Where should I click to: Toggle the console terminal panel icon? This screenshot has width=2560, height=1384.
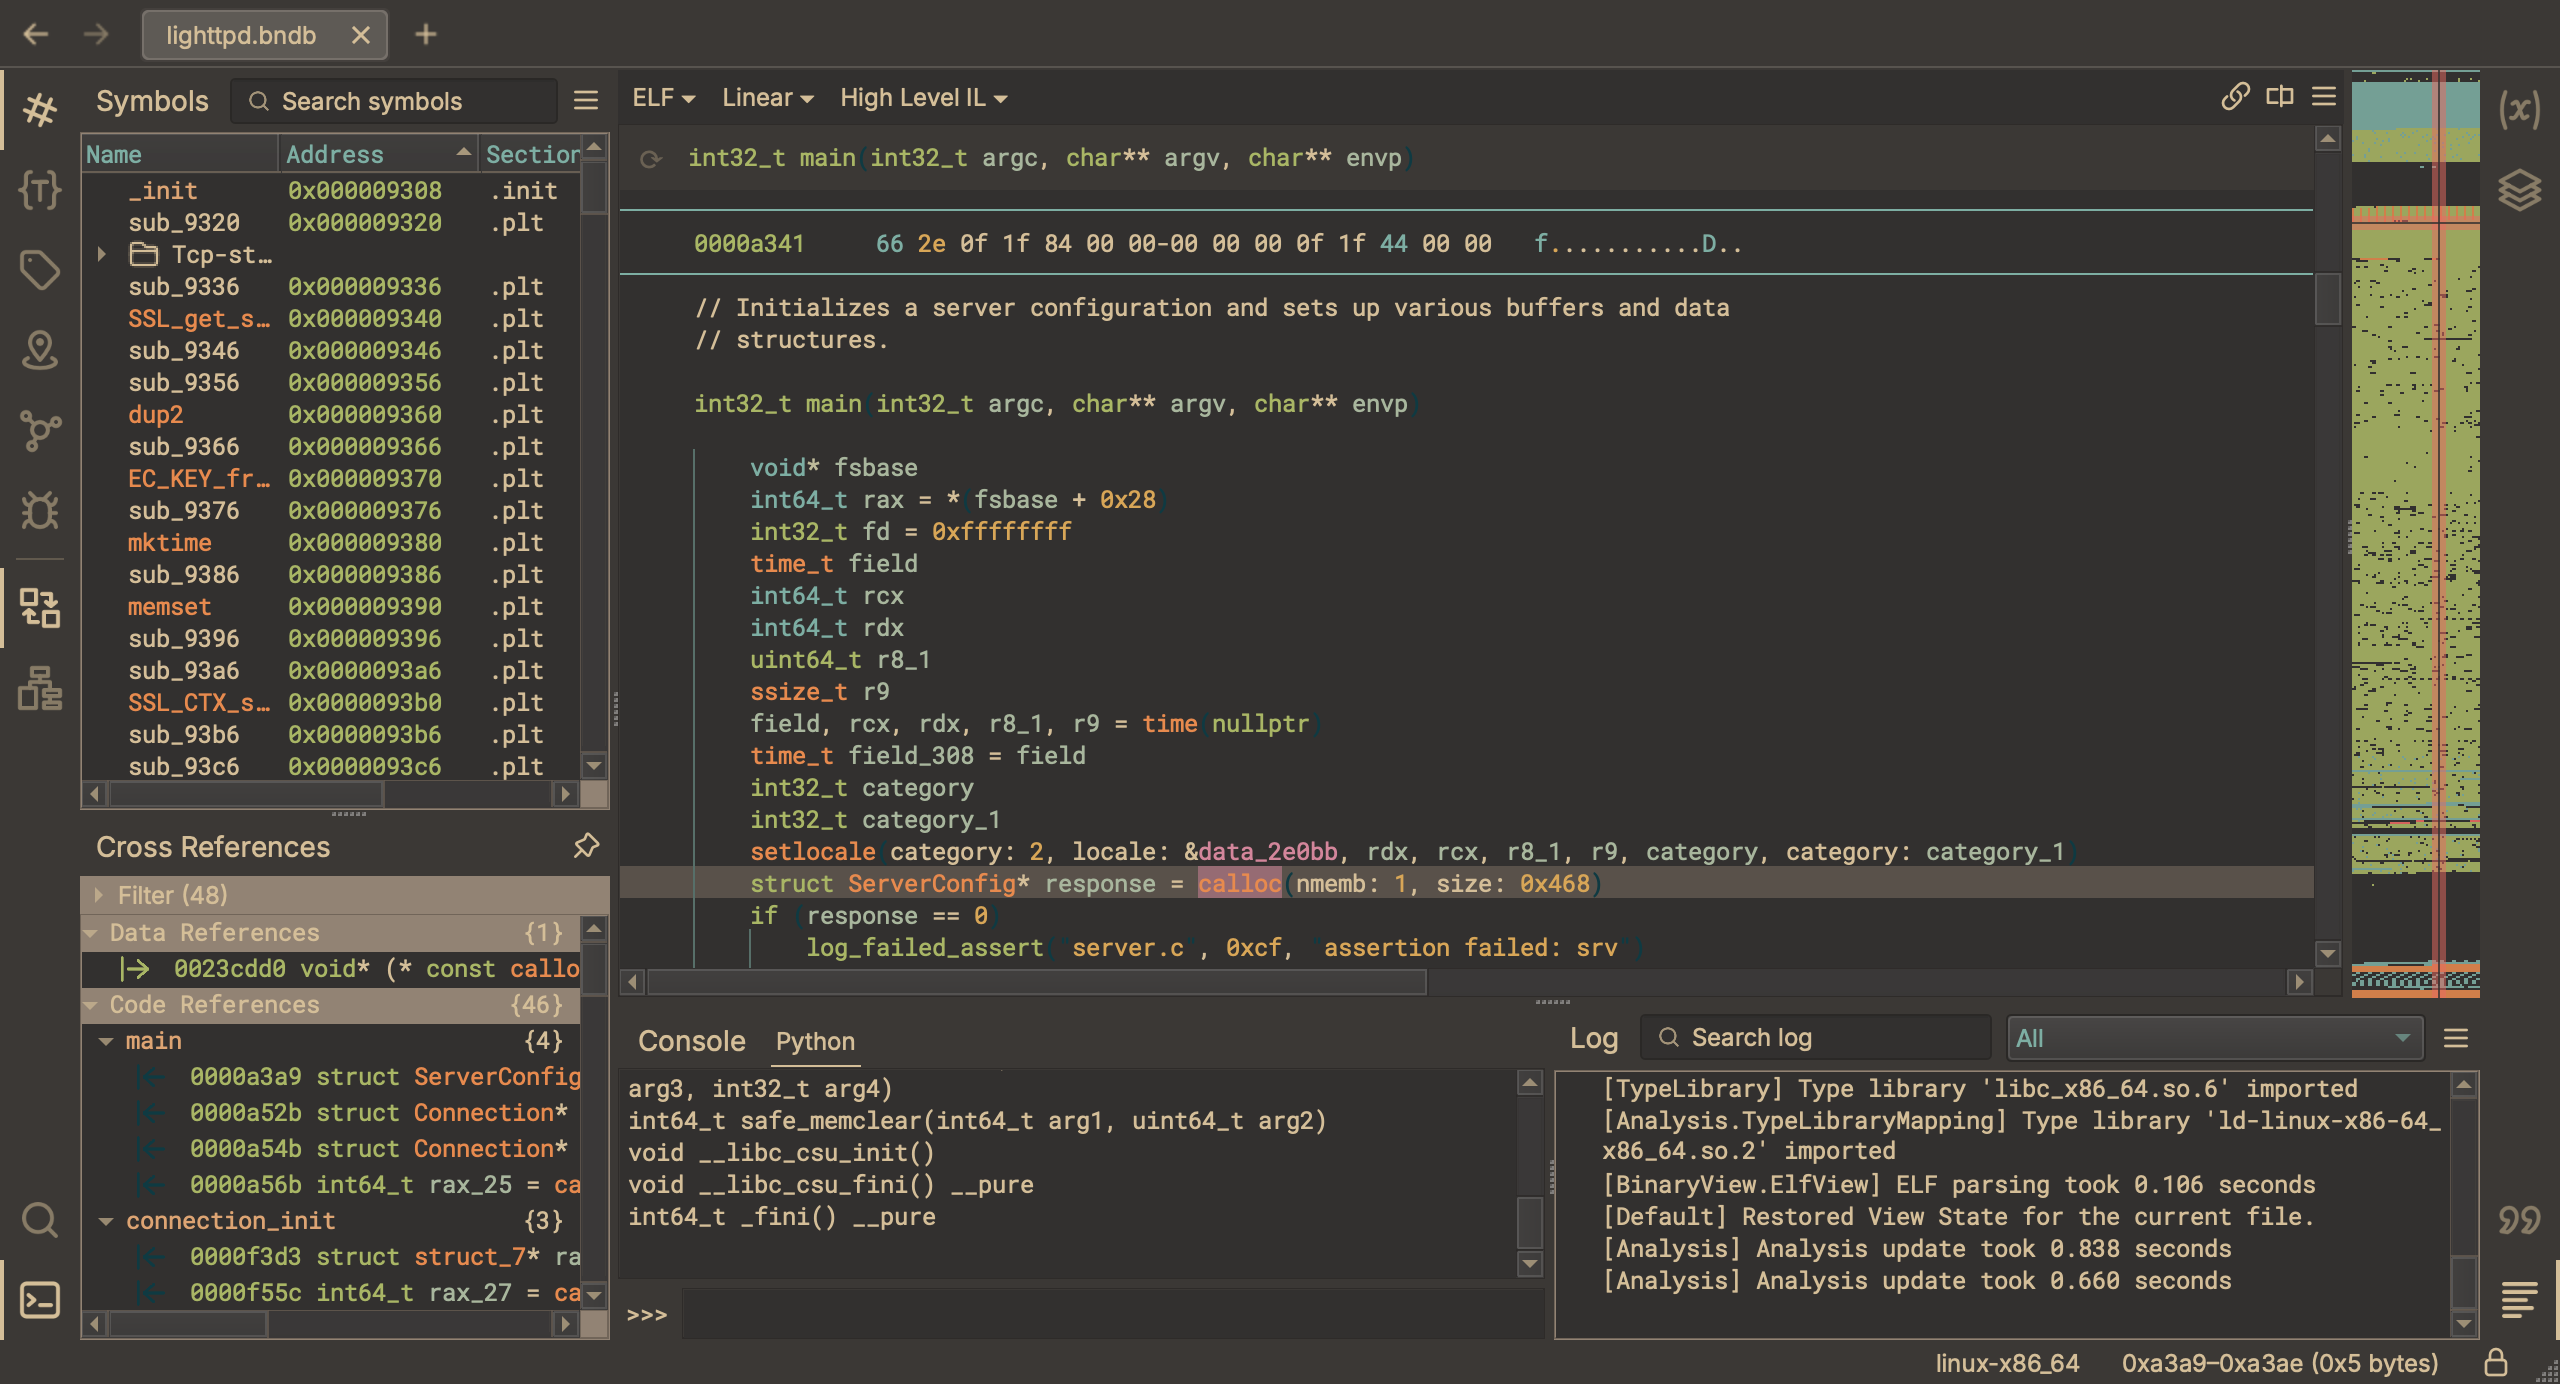[40, 1300]
